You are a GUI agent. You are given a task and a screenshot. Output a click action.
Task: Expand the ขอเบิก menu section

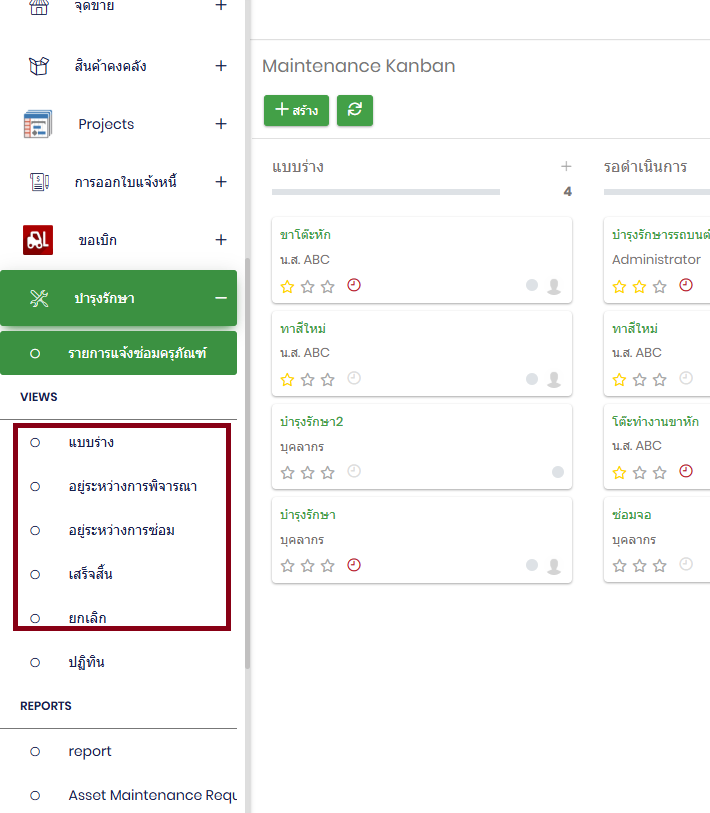[221, 240]
